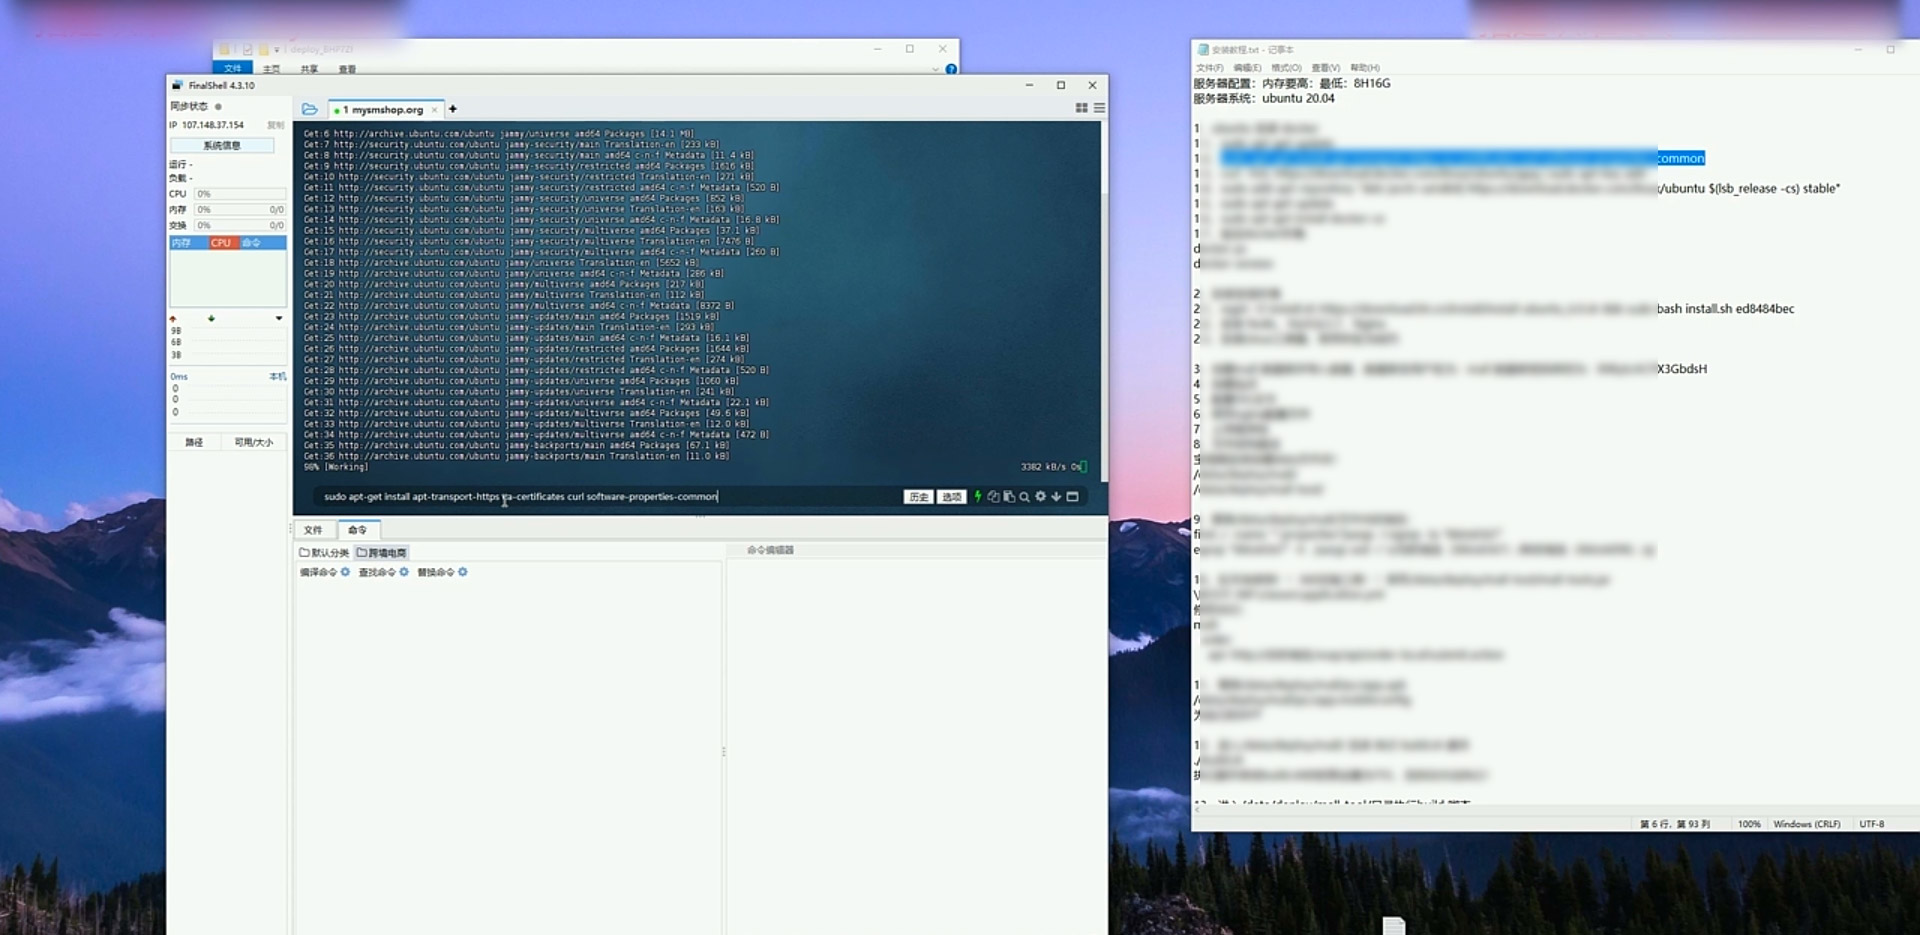Click the download arrow icon in command bar
1920x935 pixels.
(1056, 497)
